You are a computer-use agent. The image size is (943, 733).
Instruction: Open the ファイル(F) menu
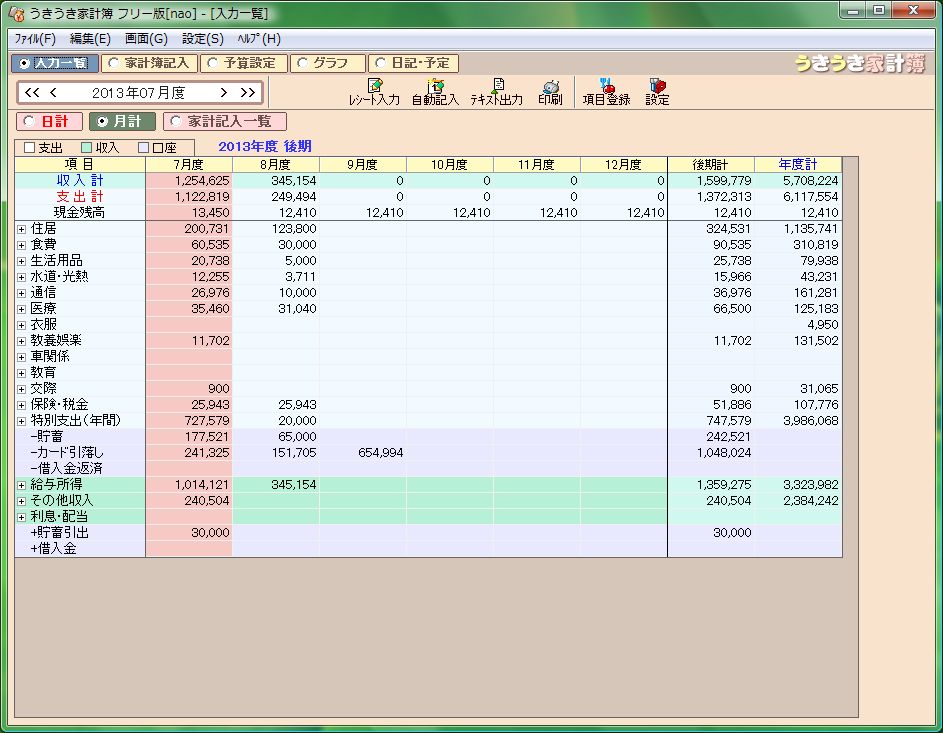pyautogui.click(x=35, y=39)
